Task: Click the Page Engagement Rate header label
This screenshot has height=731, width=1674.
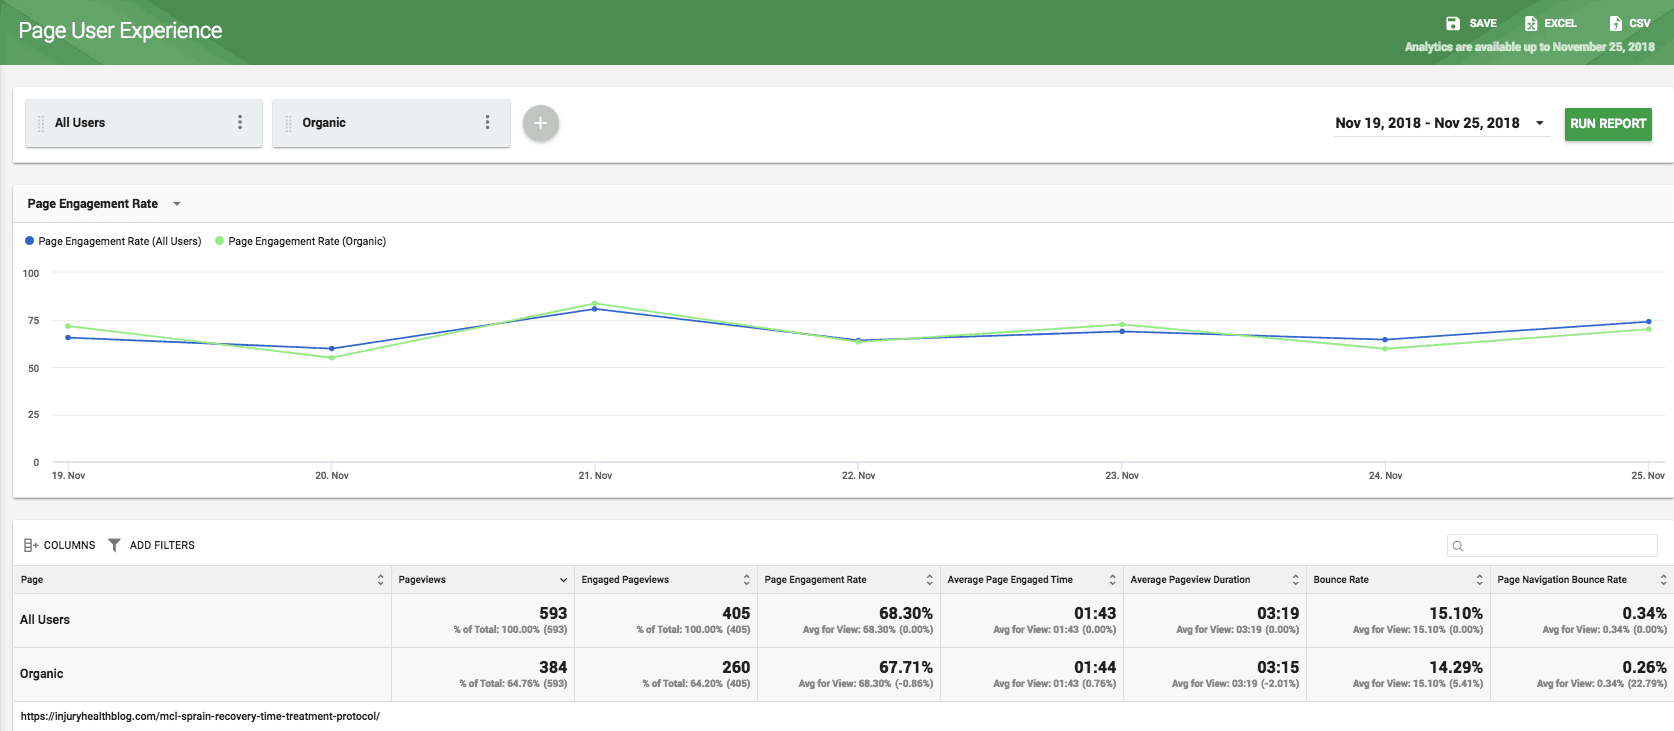Action: (815, 580)
